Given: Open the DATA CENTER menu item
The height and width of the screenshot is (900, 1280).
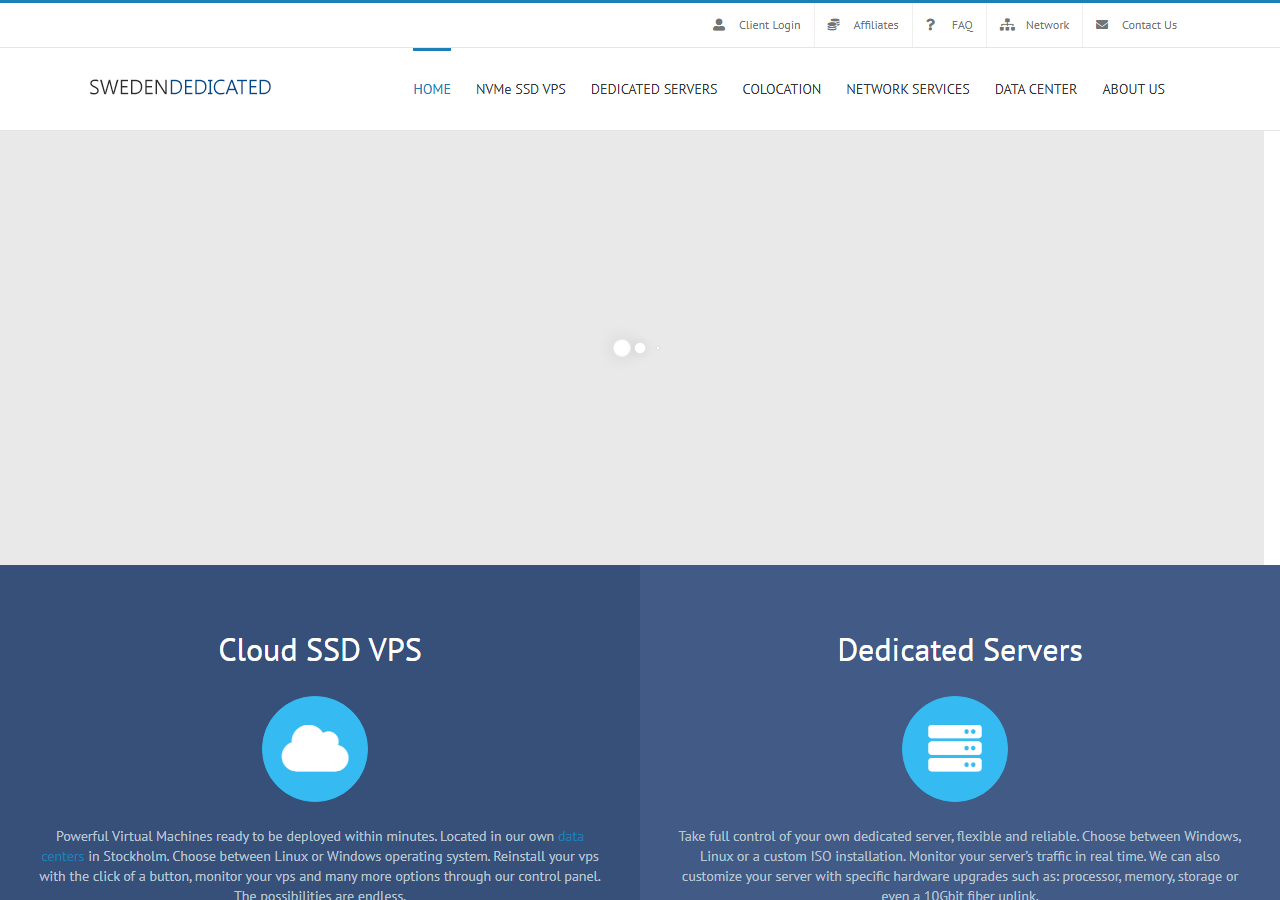Looking at the screenshot, I should 1036,89.
